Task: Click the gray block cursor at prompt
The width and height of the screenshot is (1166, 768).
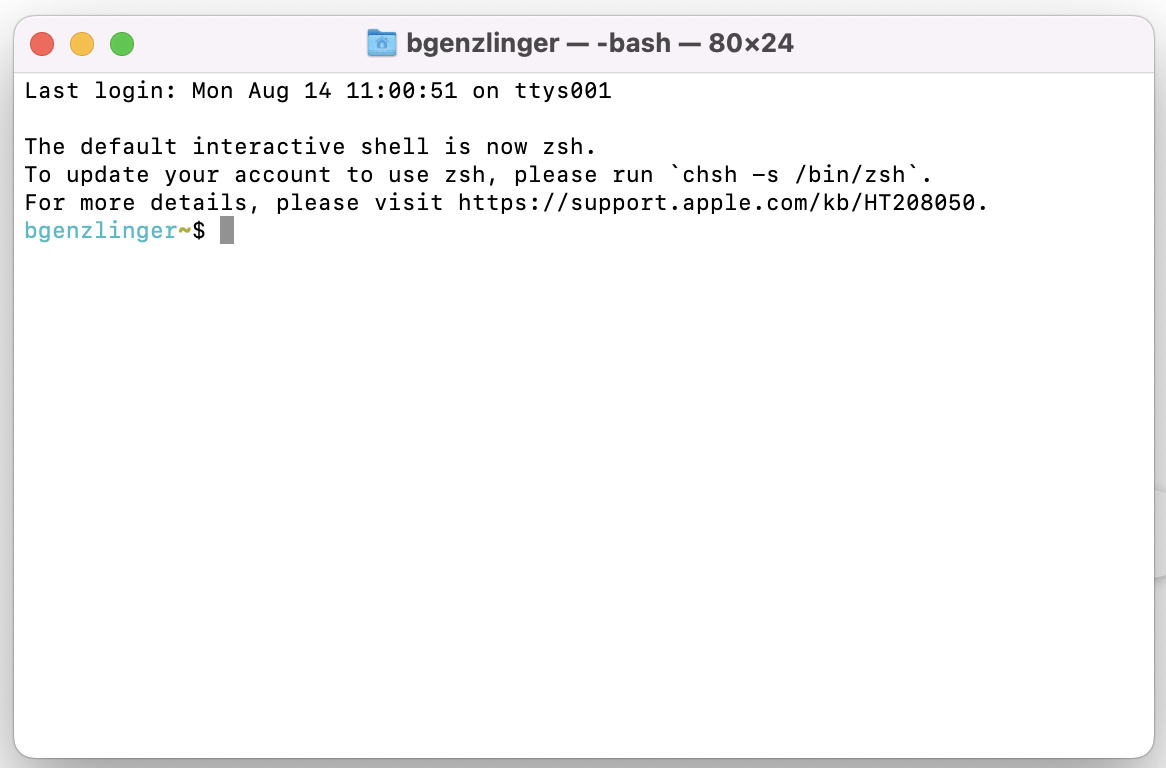Action: [227, 230]
